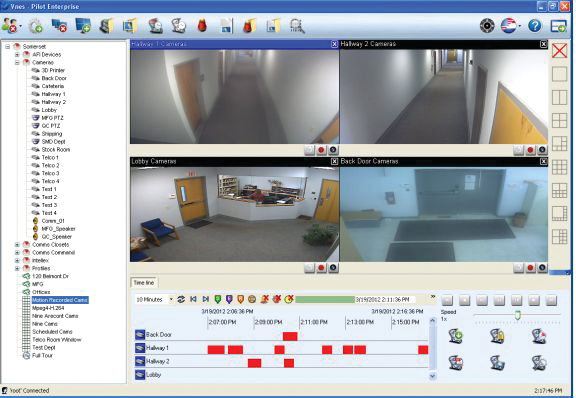The image size is (576, 398).
Task: Click the Back Door camera icon in timeline
Action: coord(140,334)
